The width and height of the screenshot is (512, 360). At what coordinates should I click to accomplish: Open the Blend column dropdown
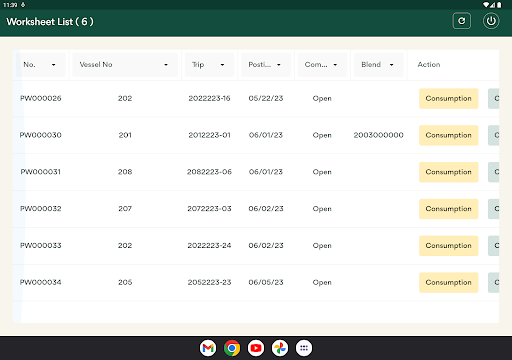pos(378,65)
